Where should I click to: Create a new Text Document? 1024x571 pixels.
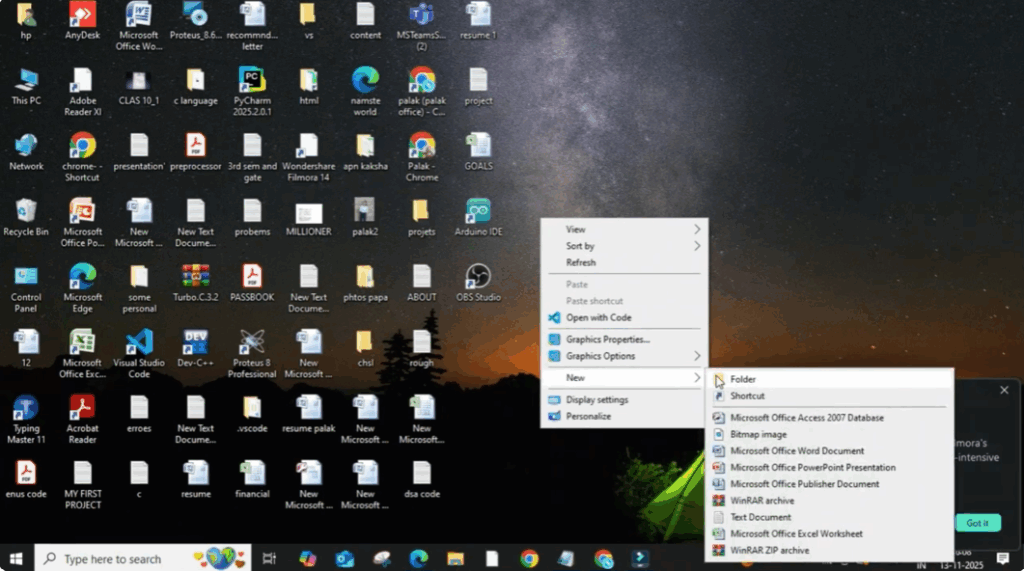tap(829, 517)
